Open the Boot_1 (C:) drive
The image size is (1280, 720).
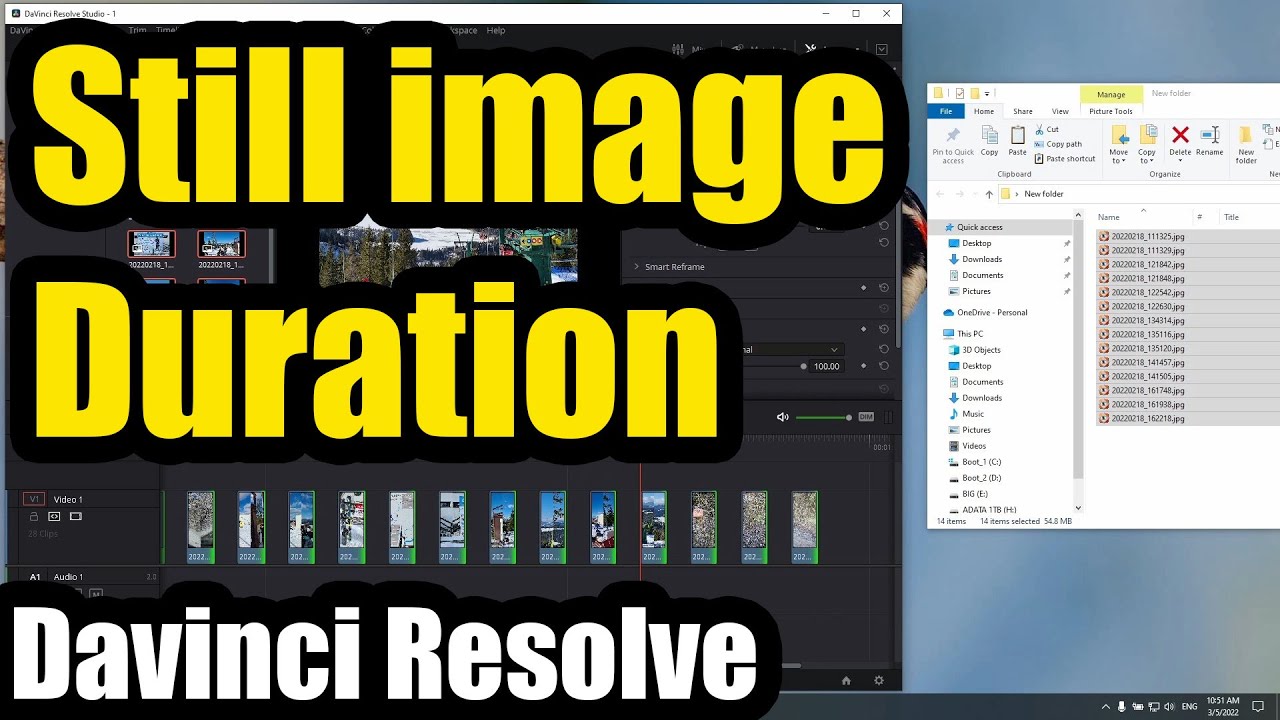click(x=974, y=462)
